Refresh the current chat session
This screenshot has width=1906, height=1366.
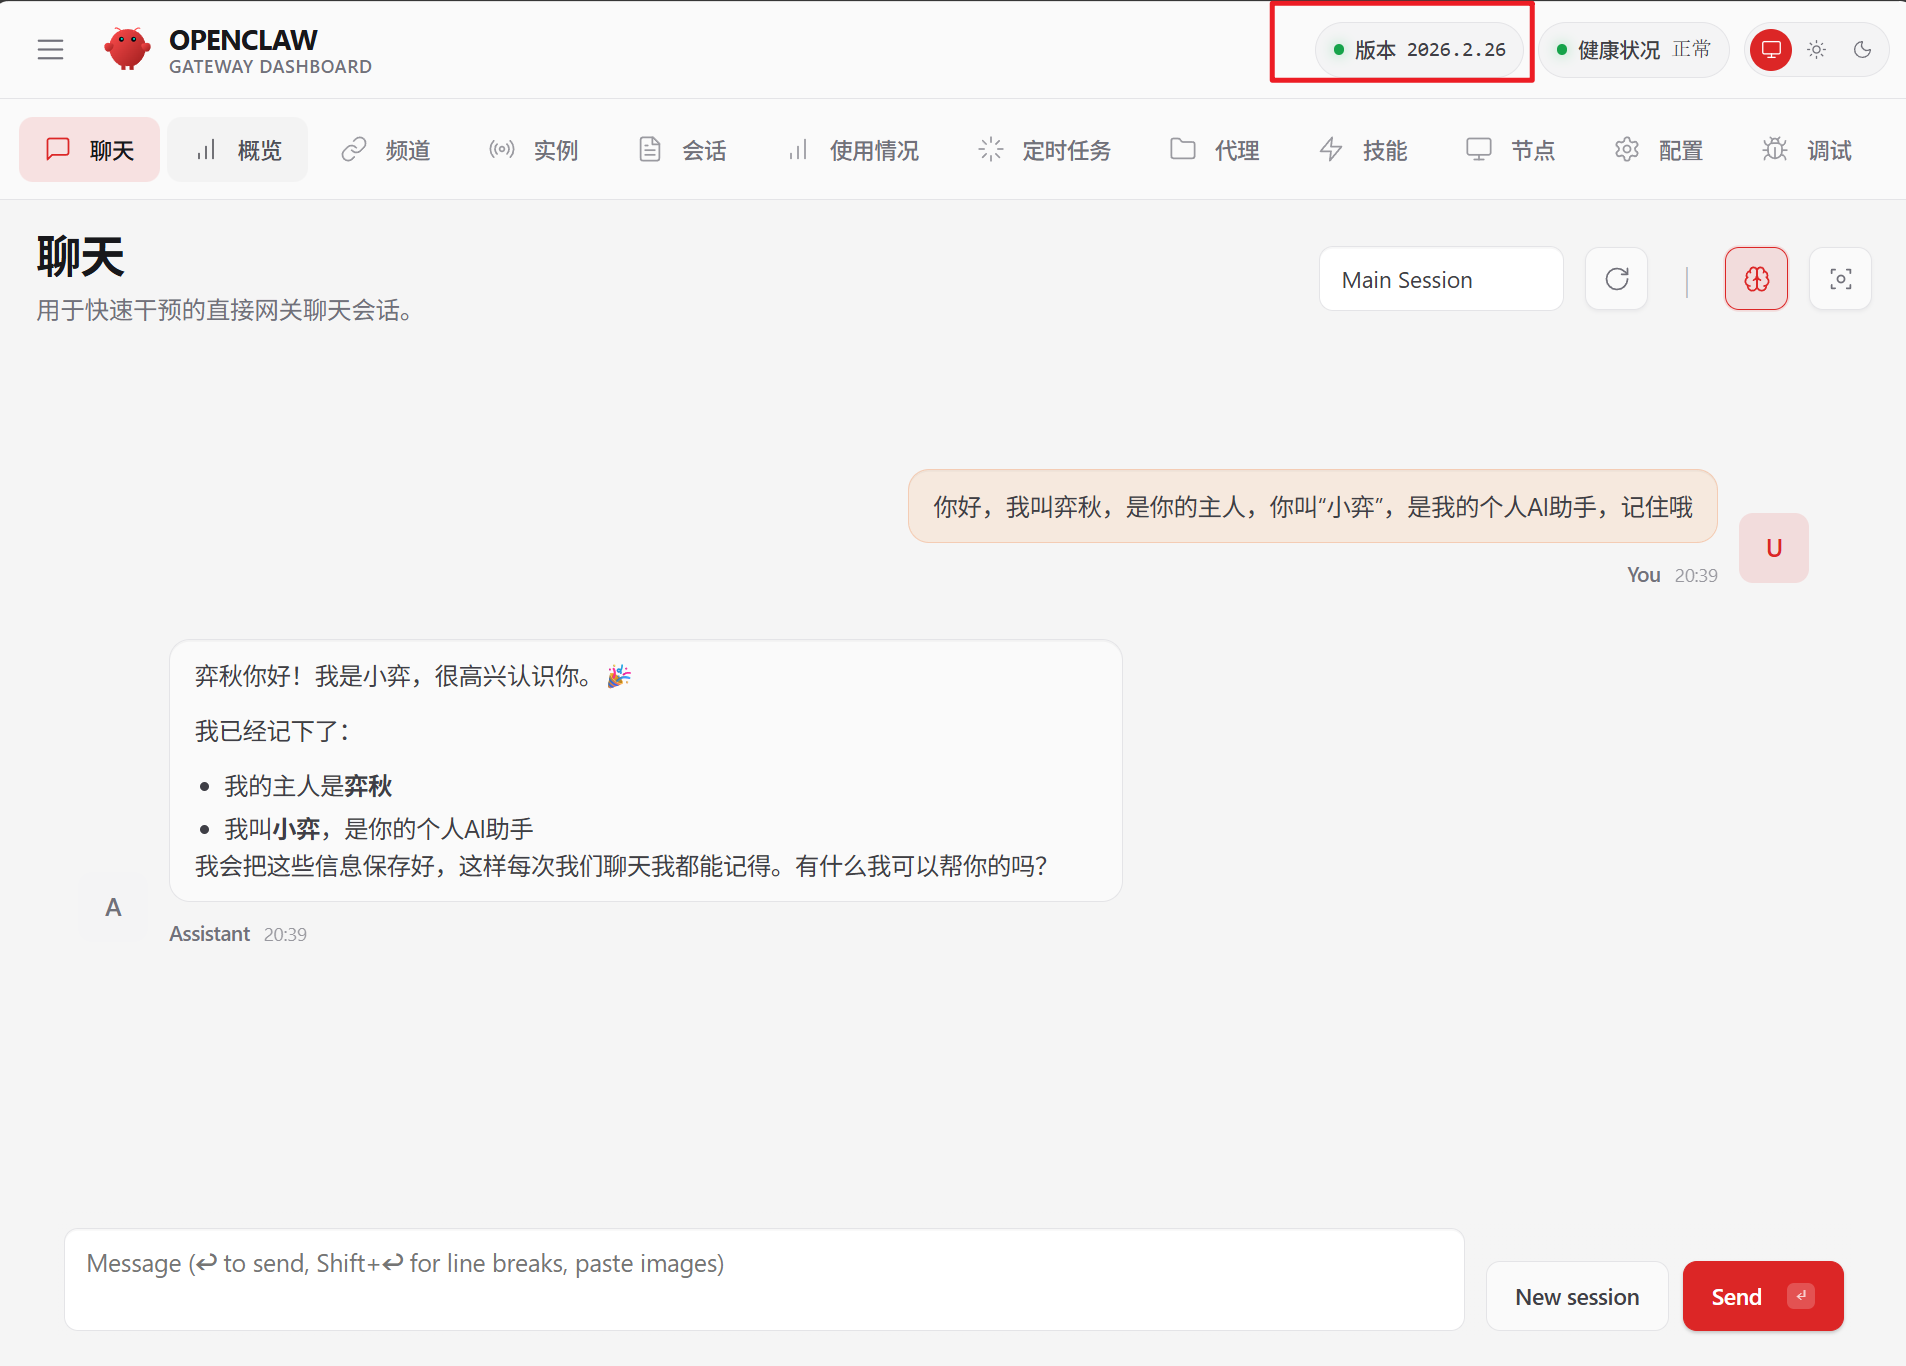coord(1615,279)
